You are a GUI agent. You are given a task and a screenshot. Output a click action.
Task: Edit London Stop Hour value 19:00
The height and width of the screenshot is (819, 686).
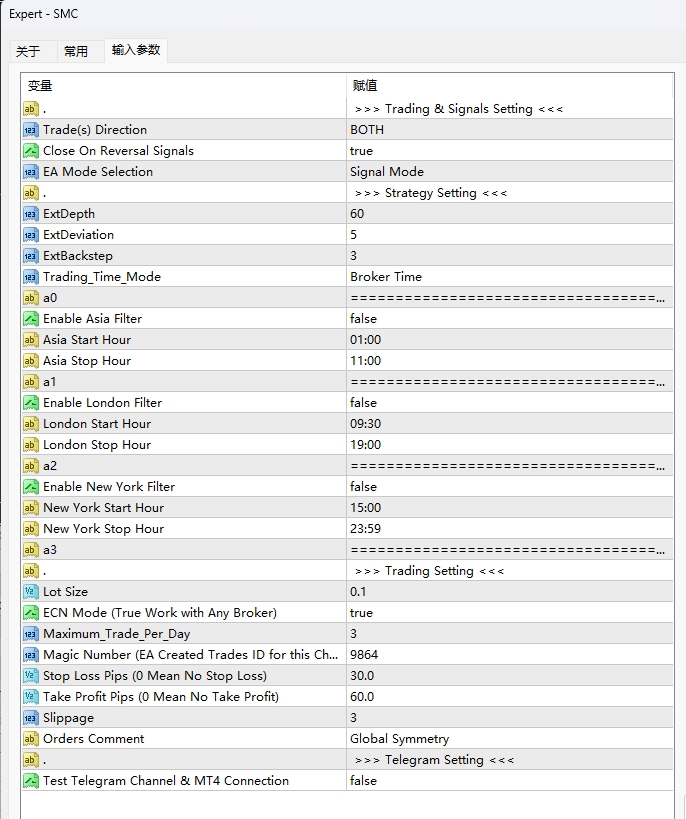[x=510, y=444]
